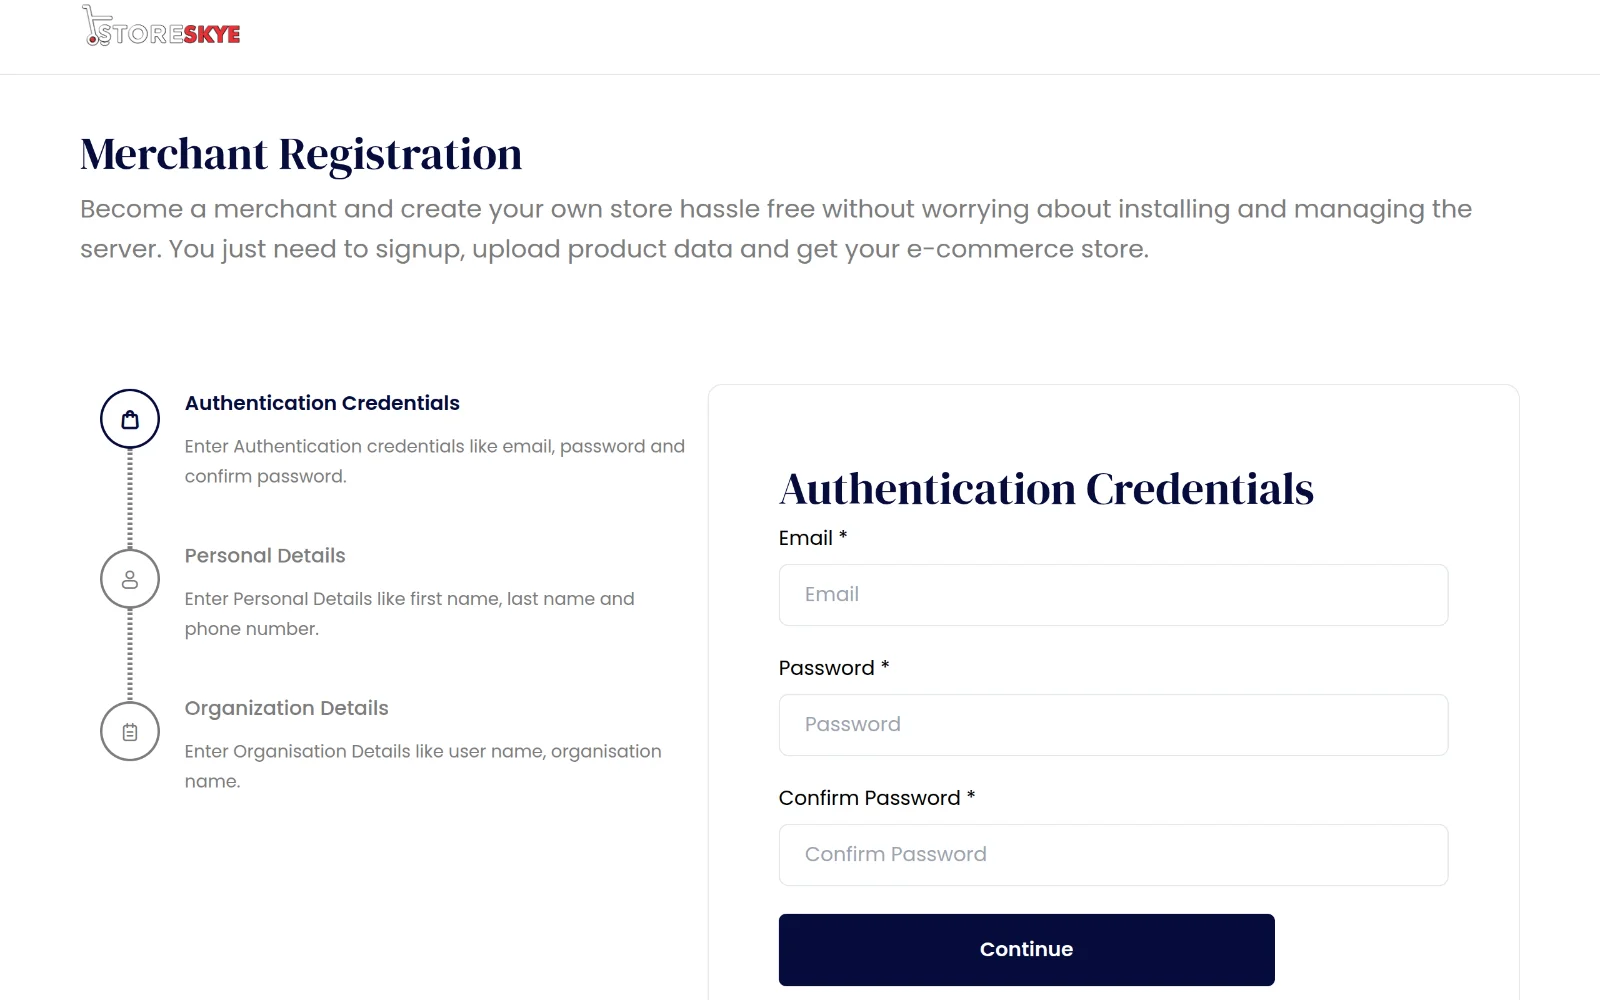1600x1000 pixels.
Task: Click the Merchant Registration page heading
Action: [301, 155]
